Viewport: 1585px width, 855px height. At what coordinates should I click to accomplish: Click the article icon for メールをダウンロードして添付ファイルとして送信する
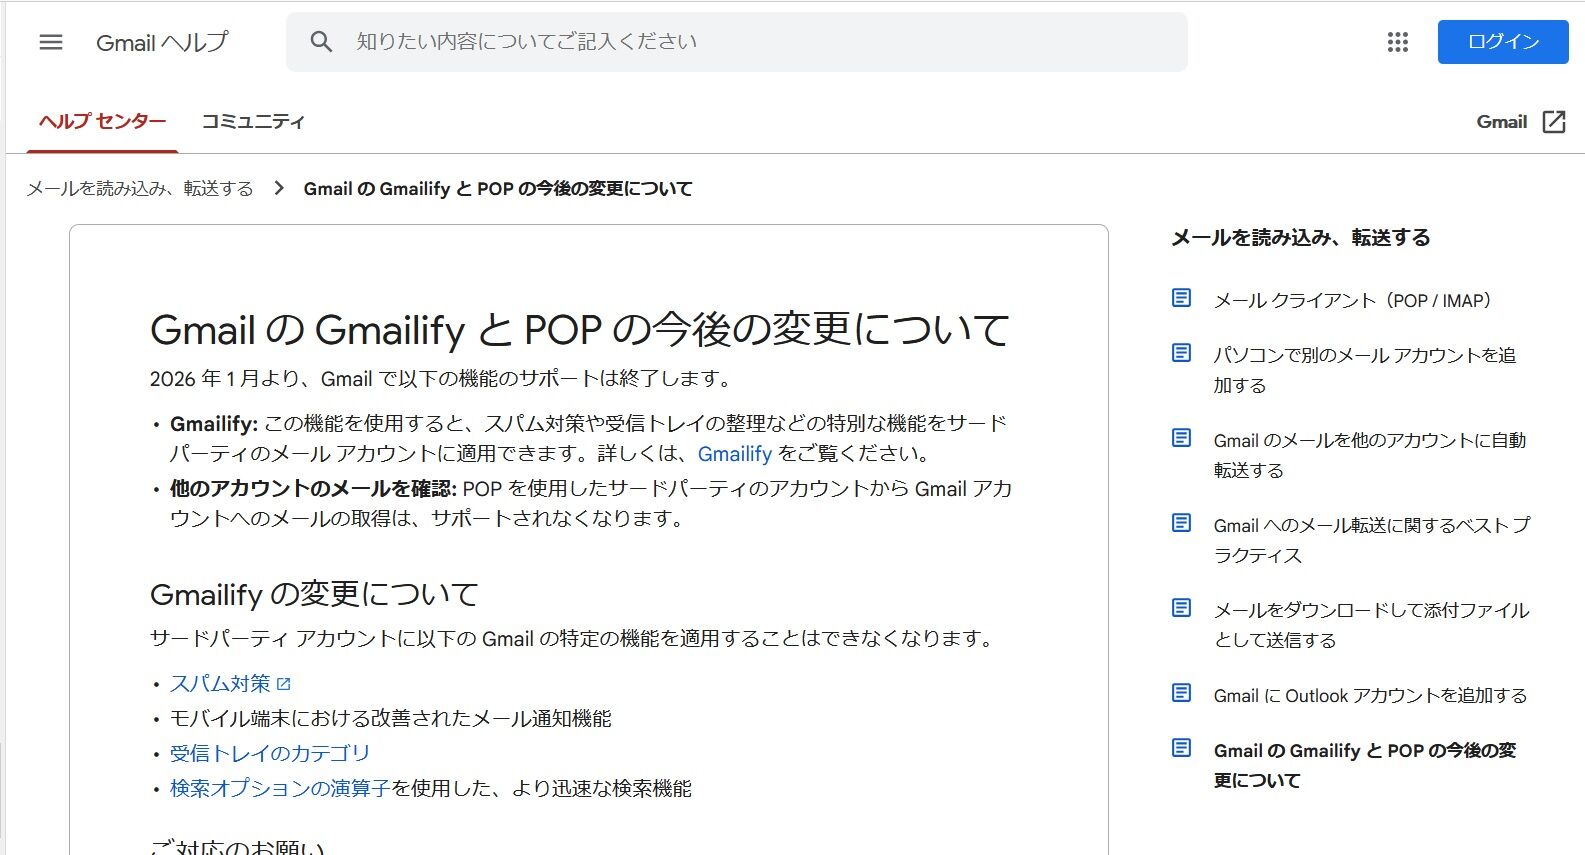click(1182, 608)
